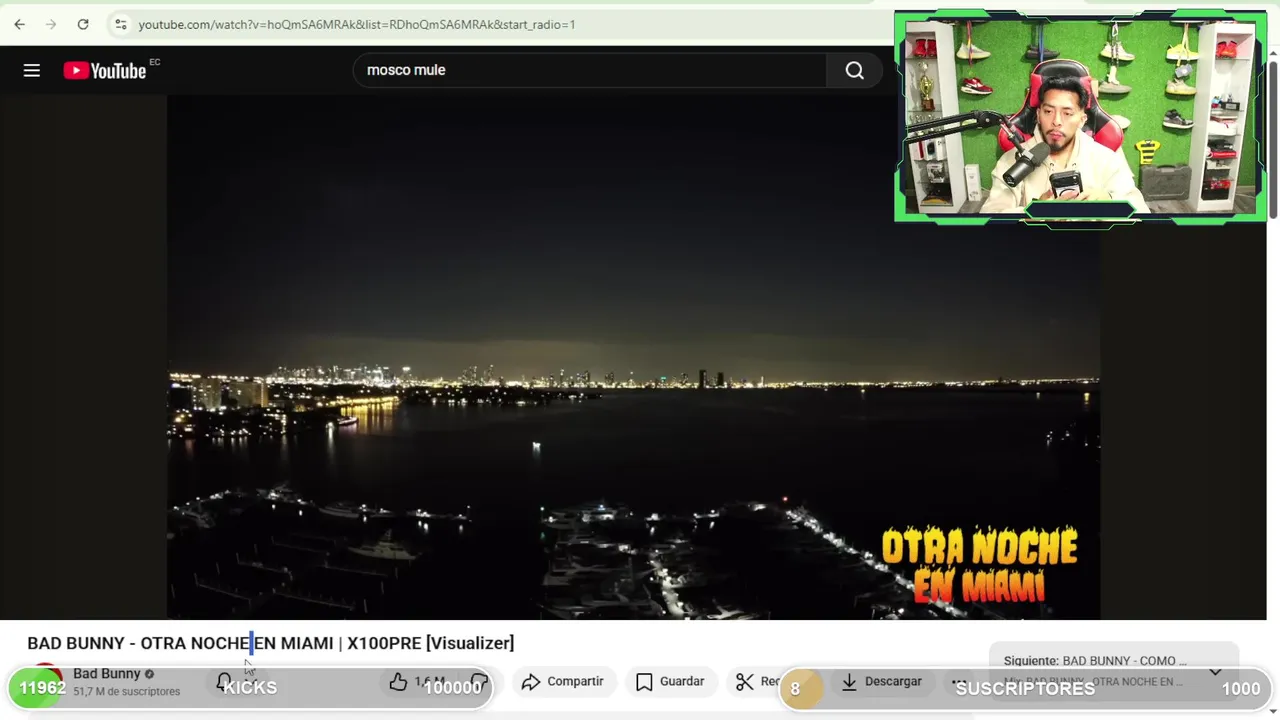Click the magnifying glass search button

(x=855, y=70)
